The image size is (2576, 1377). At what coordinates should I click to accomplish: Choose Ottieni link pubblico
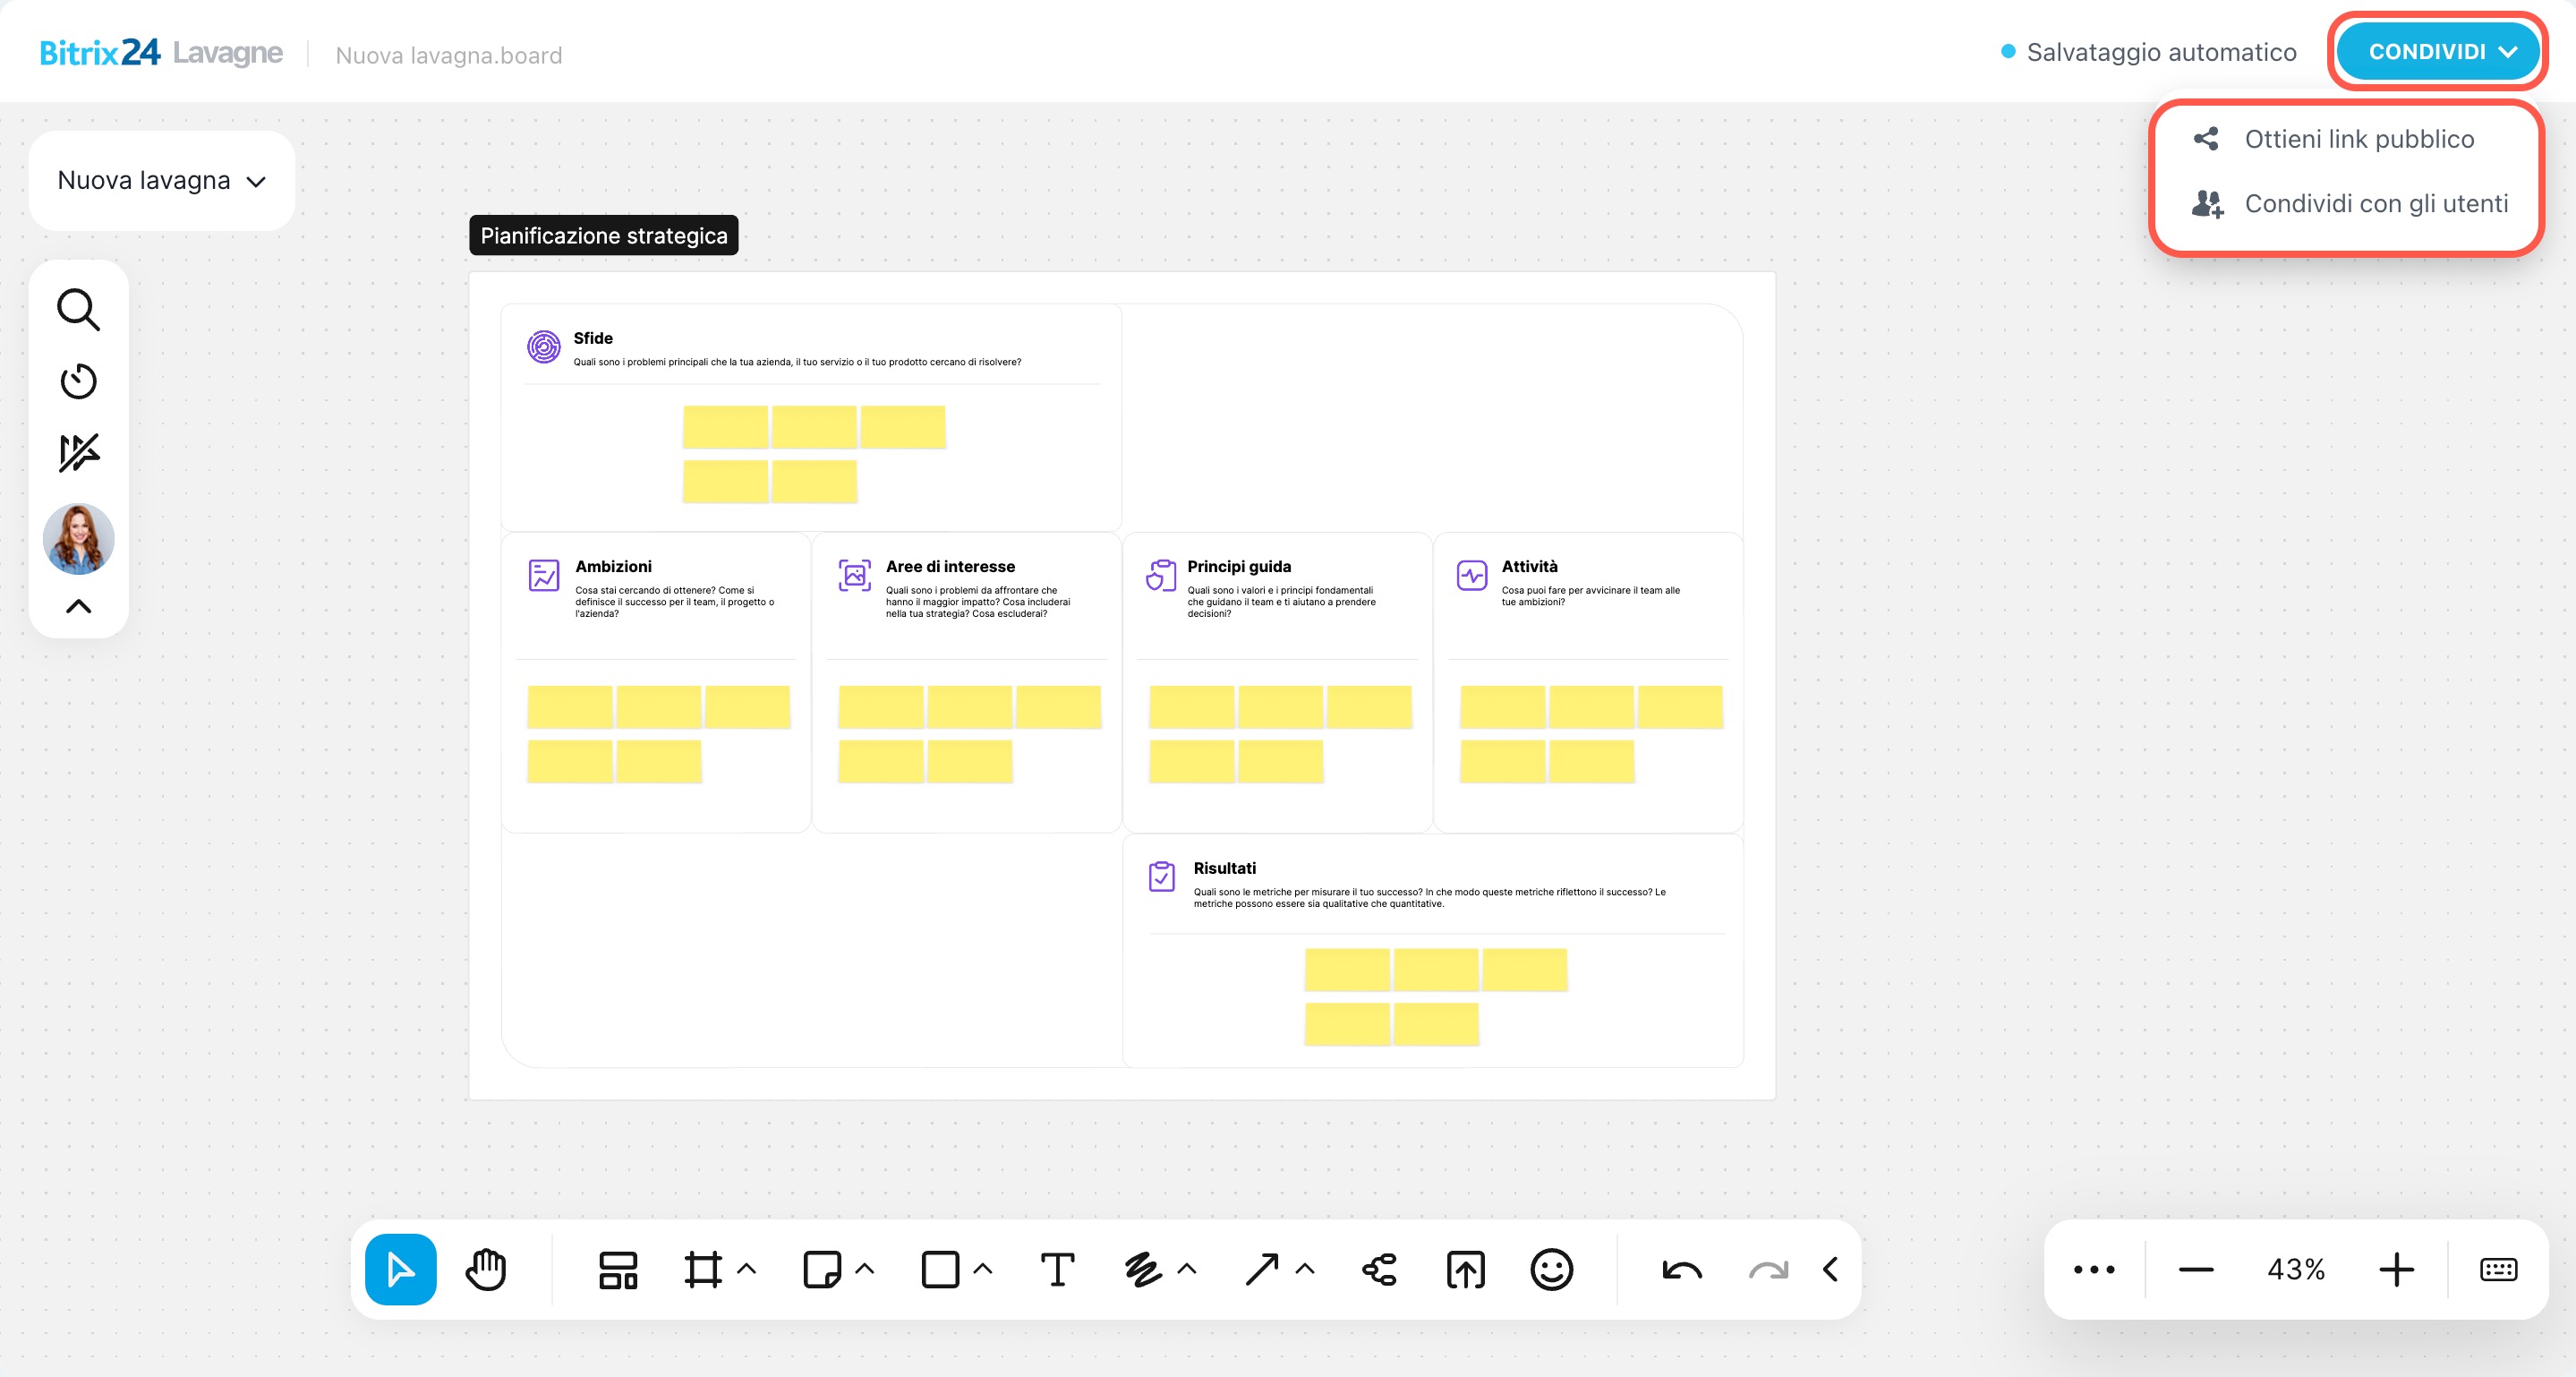(x=2358, y=139)
